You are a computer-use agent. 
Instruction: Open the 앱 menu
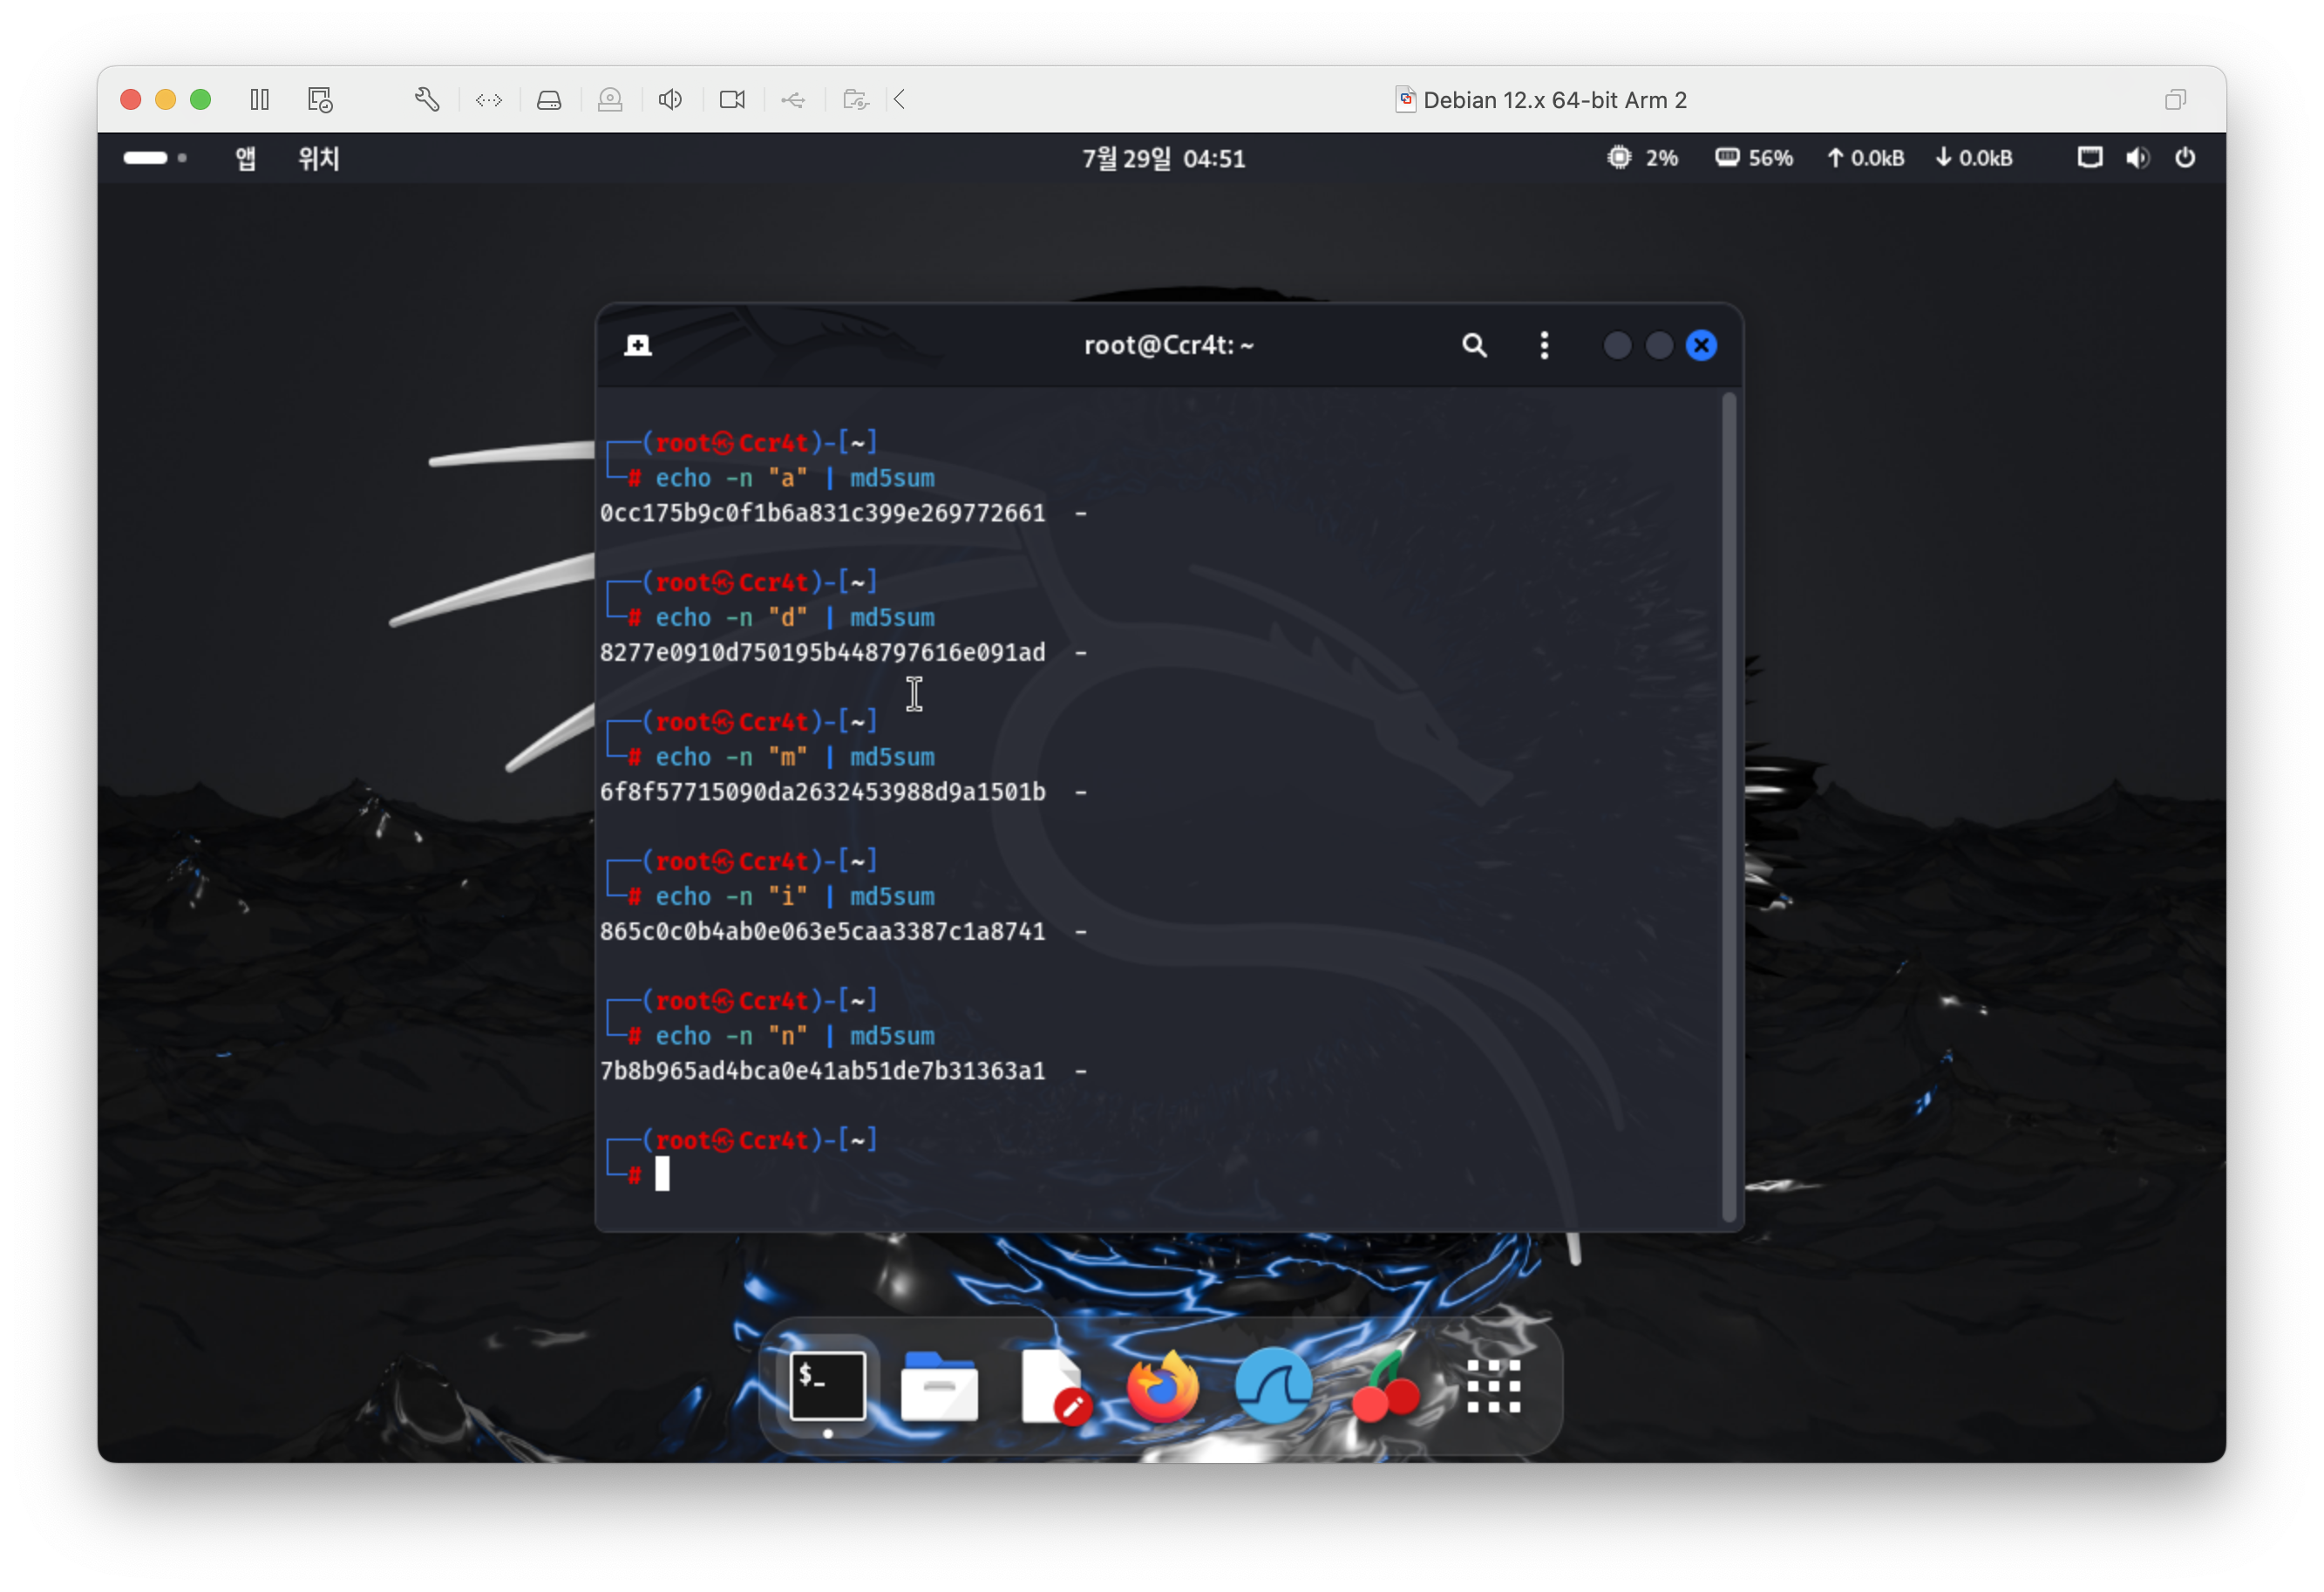point(245,158)
